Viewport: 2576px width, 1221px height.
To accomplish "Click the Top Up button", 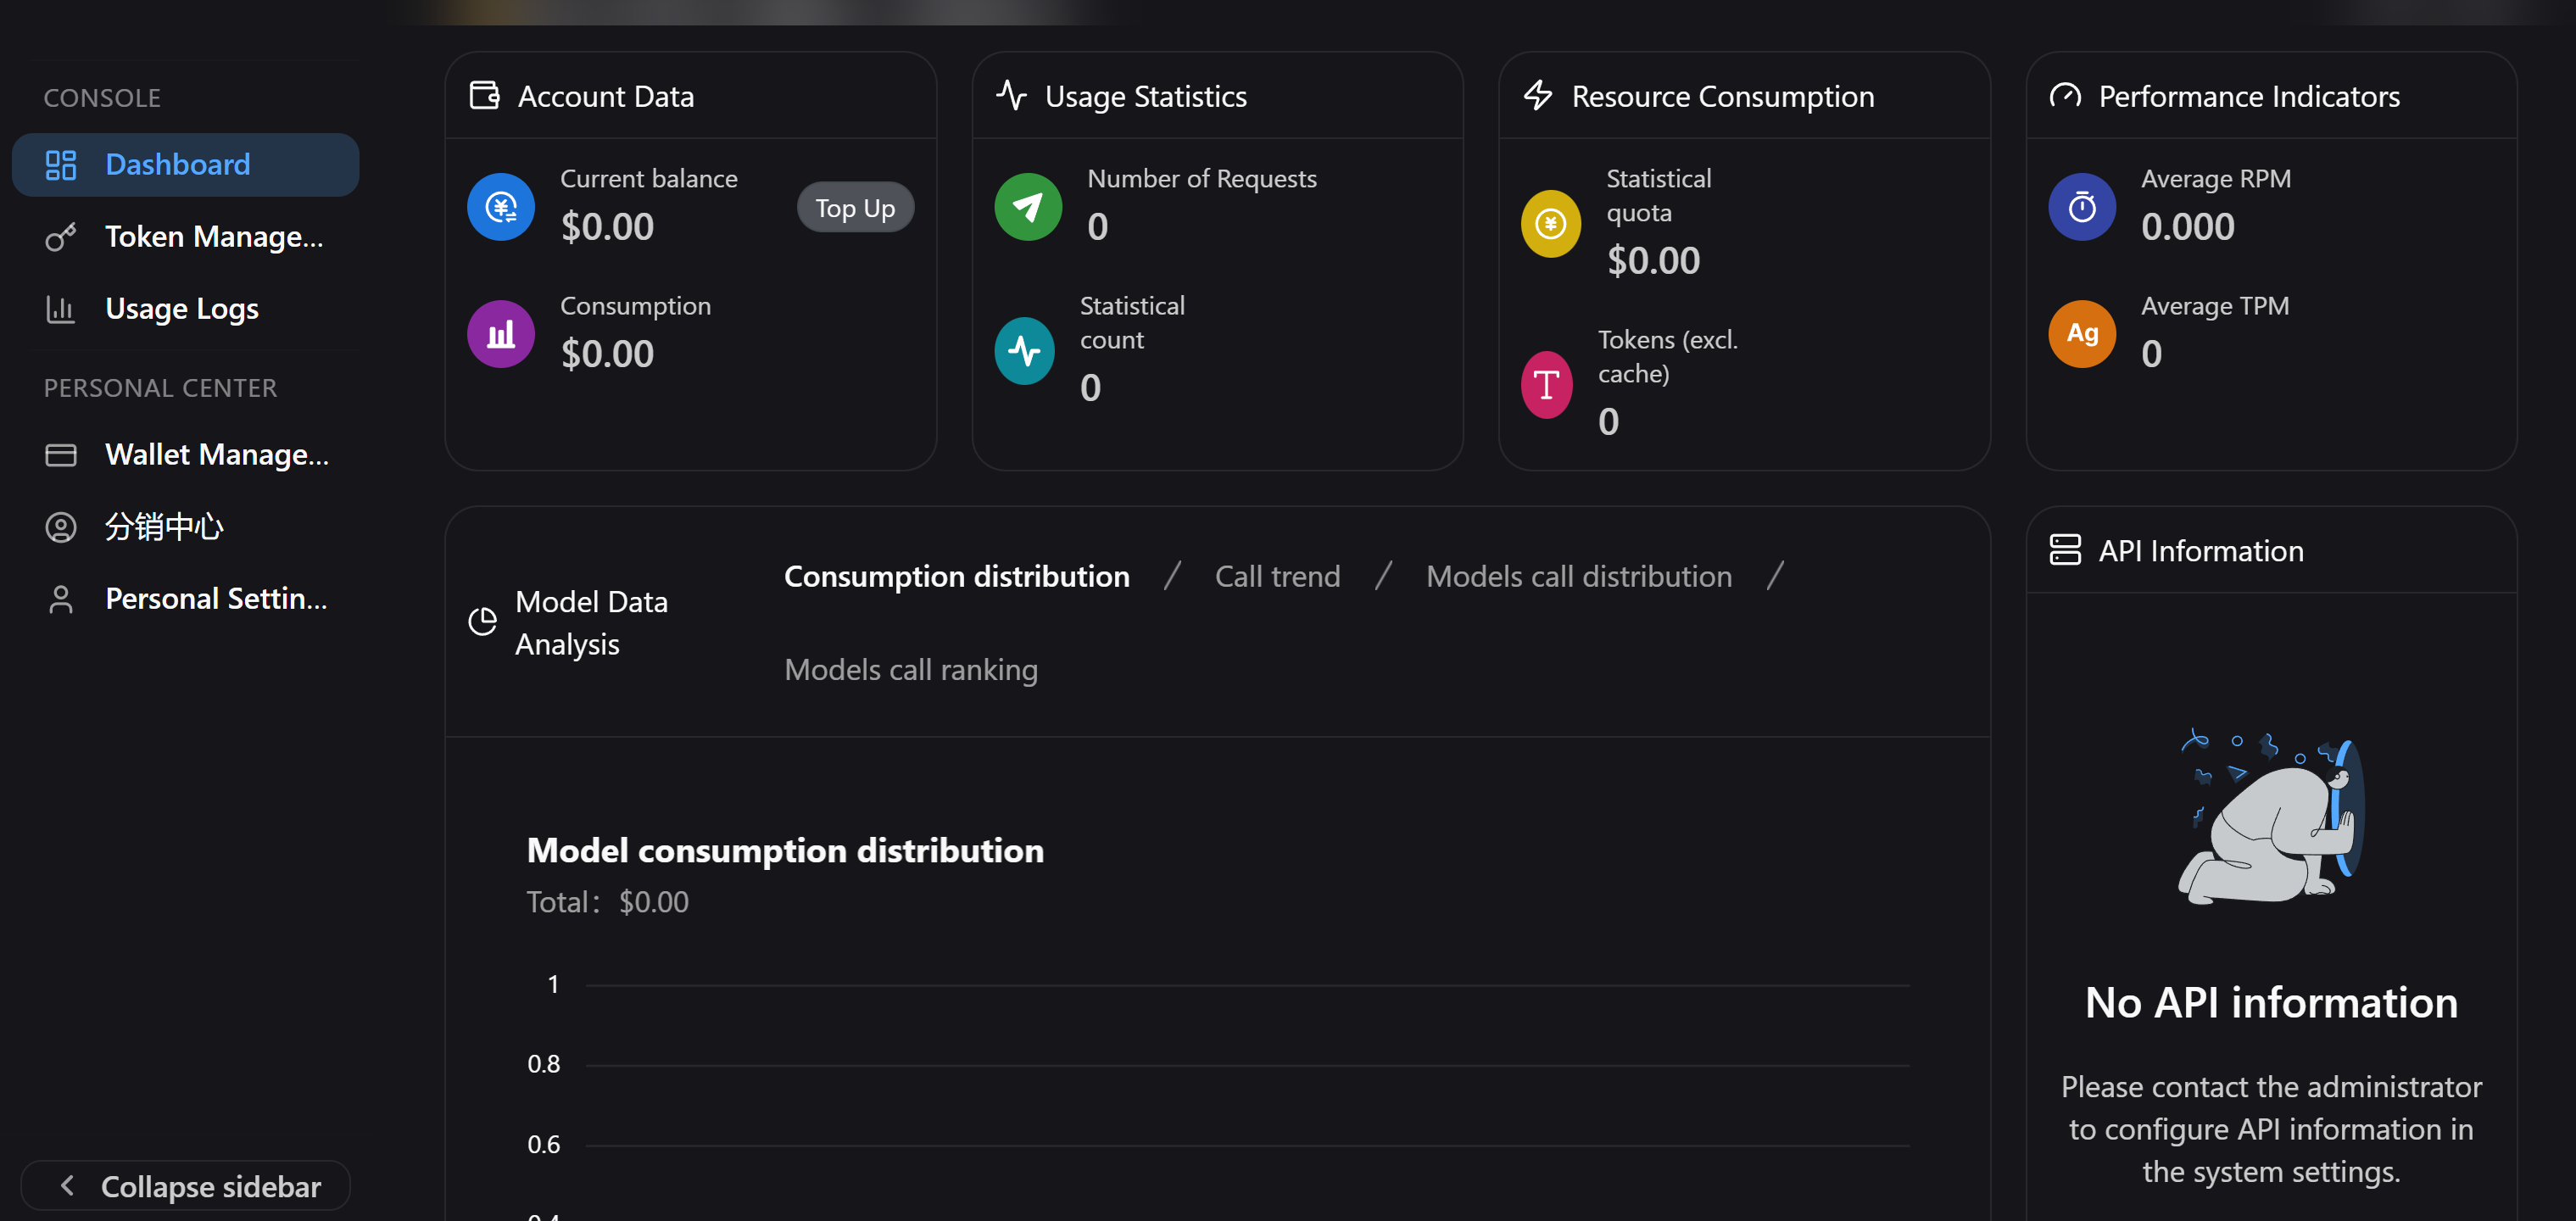I will [x=855, y=207].
